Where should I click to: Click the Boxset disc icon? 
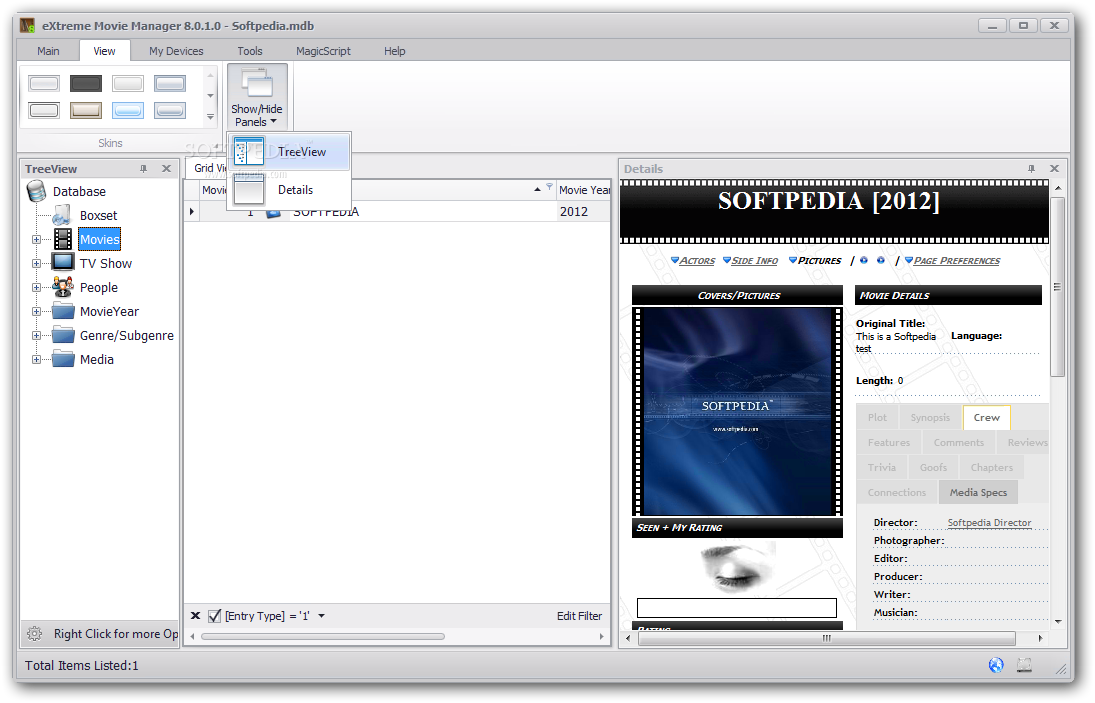coord(62,215)
